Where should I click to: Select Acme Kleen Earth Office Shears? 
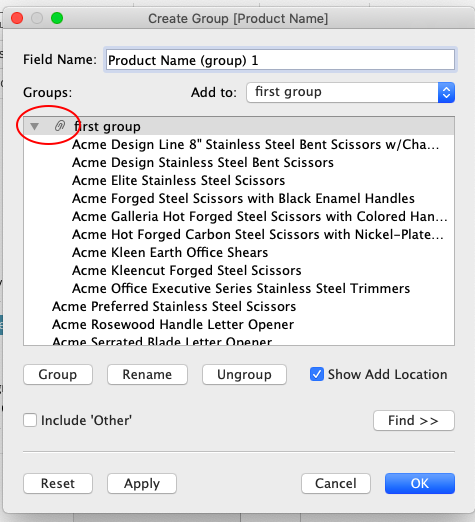point(170,252)
